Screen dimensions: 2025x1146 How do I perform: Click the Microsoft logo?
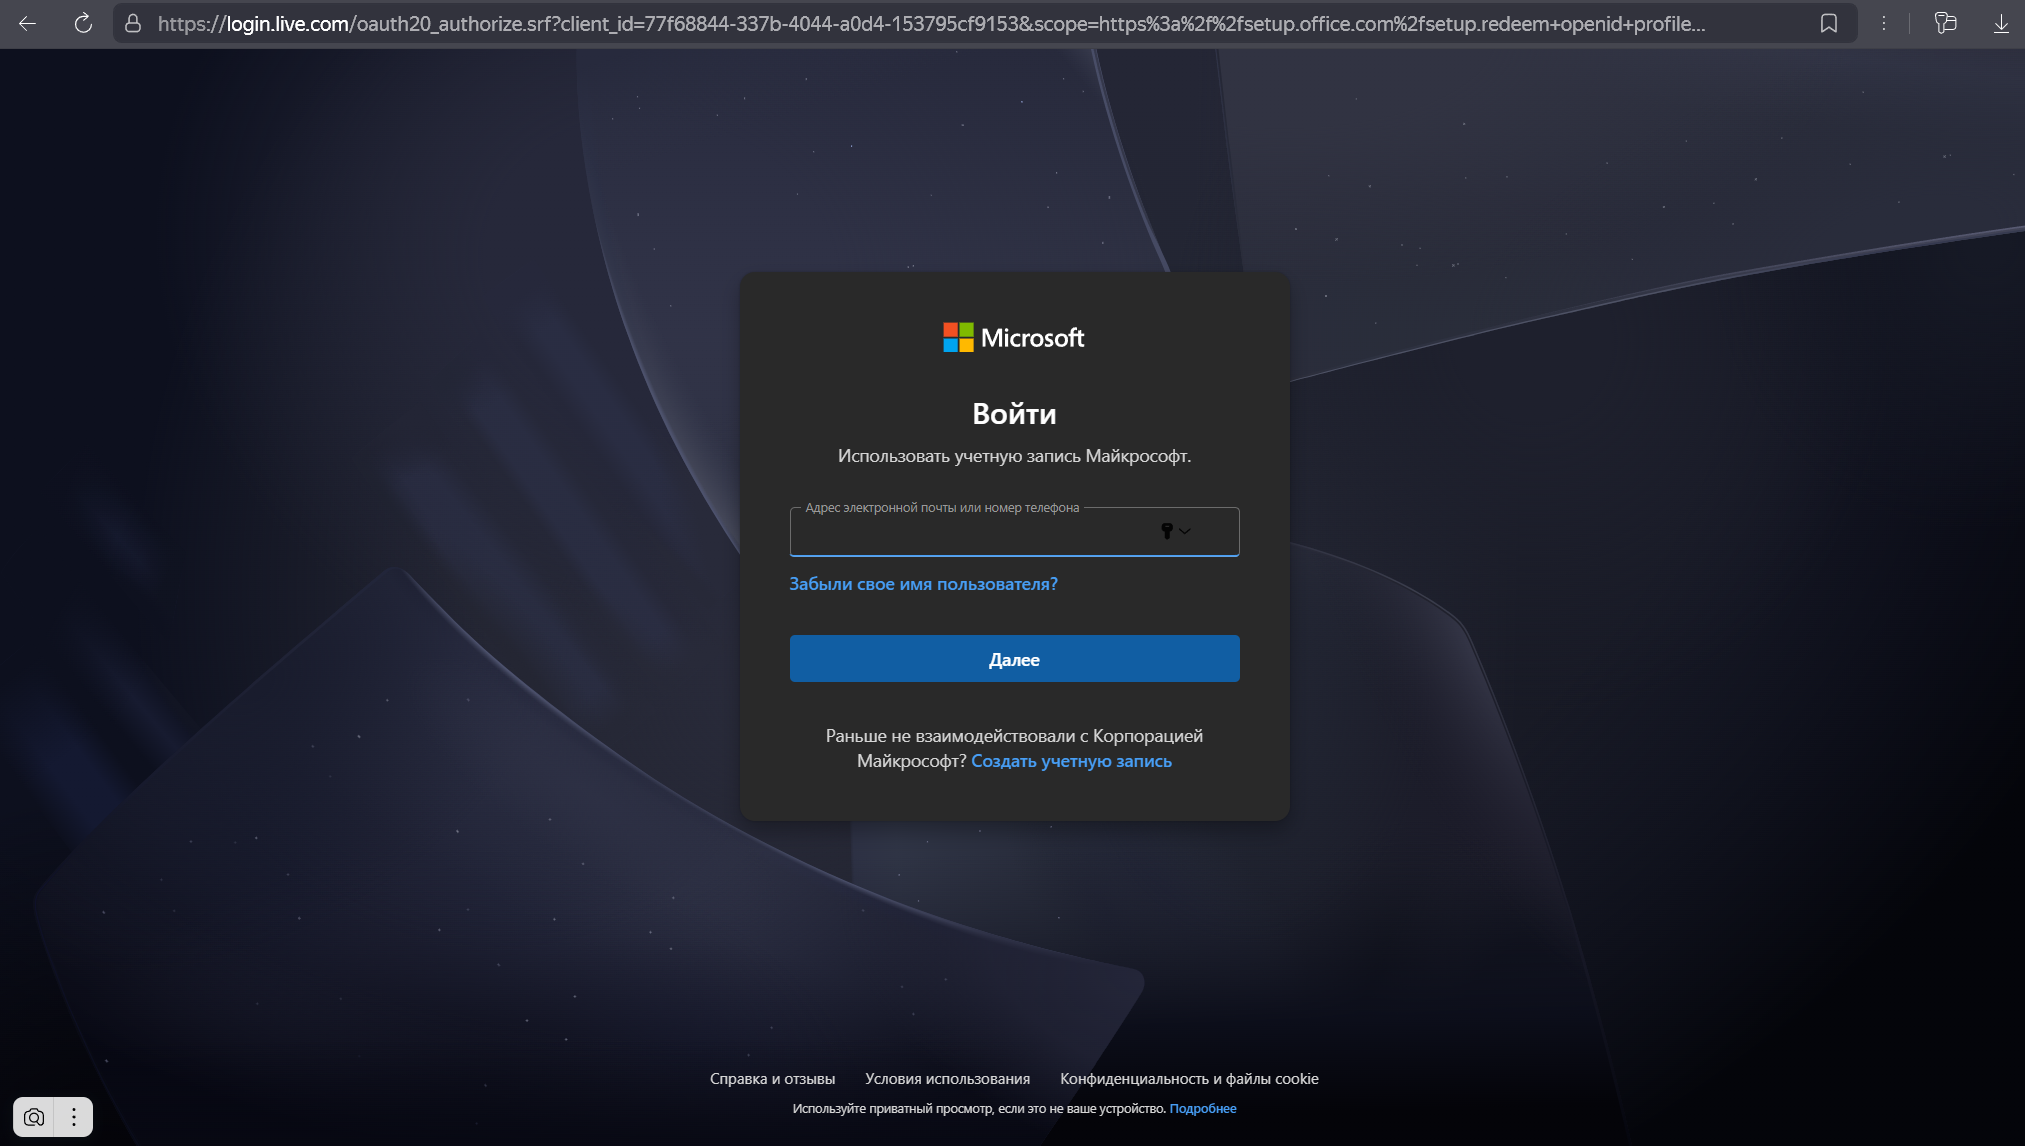(1013, 338)
